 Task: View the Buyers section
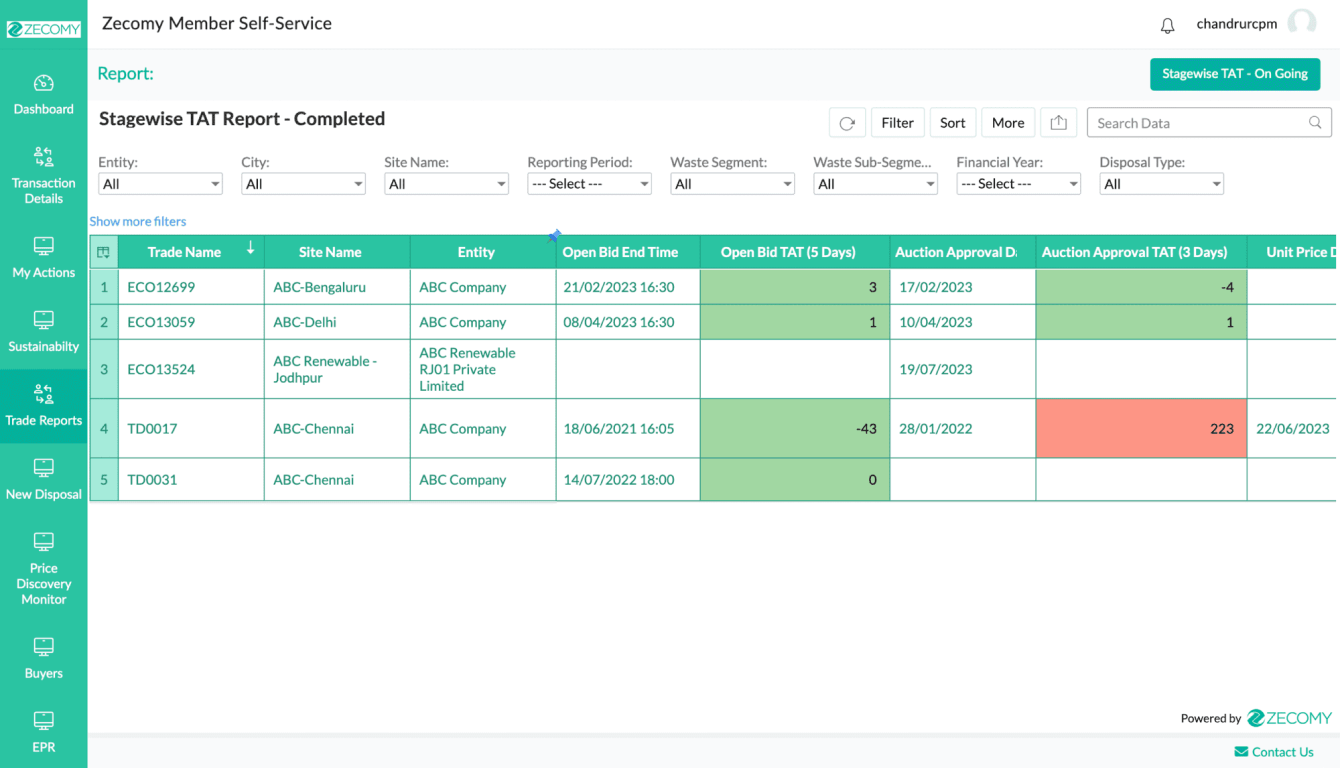point(43,659)
